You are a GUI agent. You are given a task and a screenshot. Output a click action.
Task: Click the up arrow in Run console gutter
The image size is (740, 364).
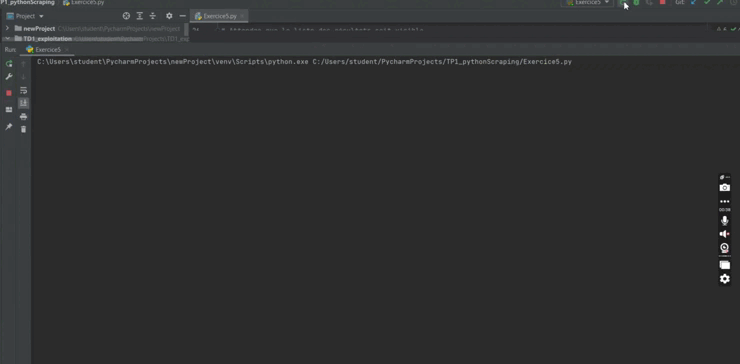(x=24, y=64)
